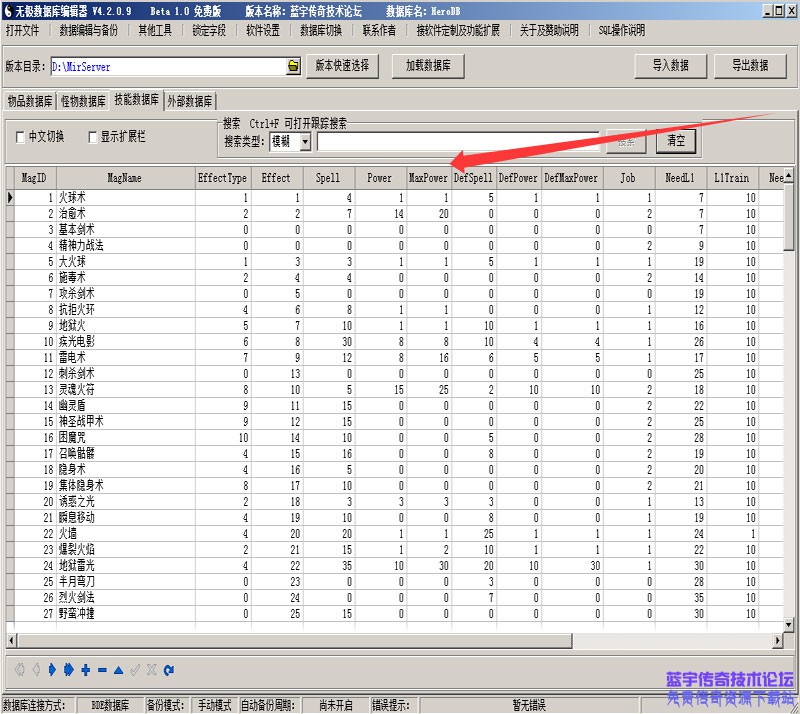Switch to the 怪物数据库 tab
The width and height of the screenshot is (800, 714).
click(83, 101)
